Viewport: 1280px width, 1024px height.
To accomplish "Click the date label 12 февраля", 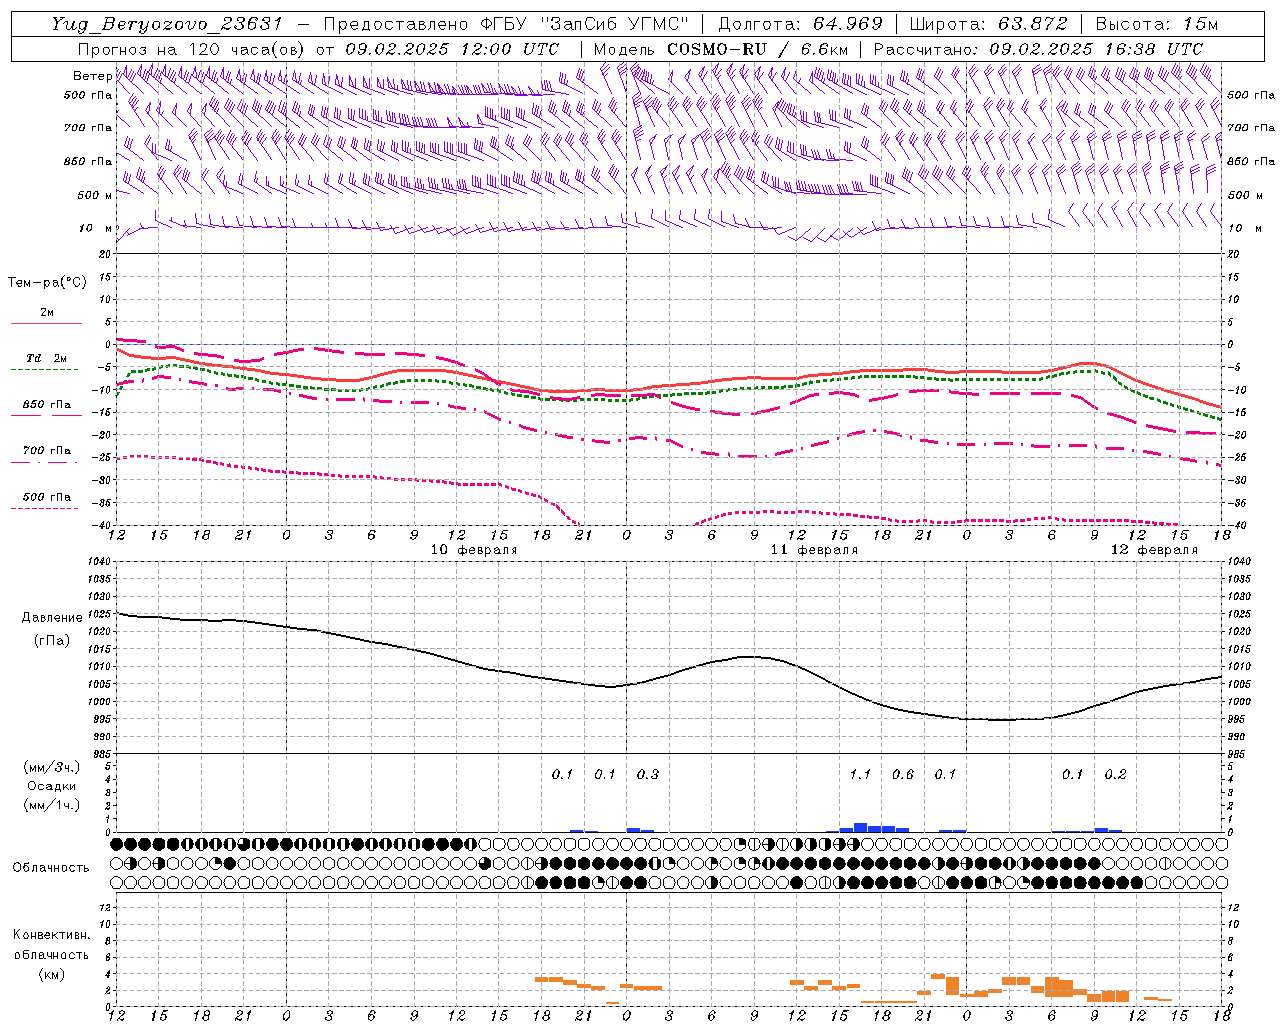I will [x=1154, y=550].
